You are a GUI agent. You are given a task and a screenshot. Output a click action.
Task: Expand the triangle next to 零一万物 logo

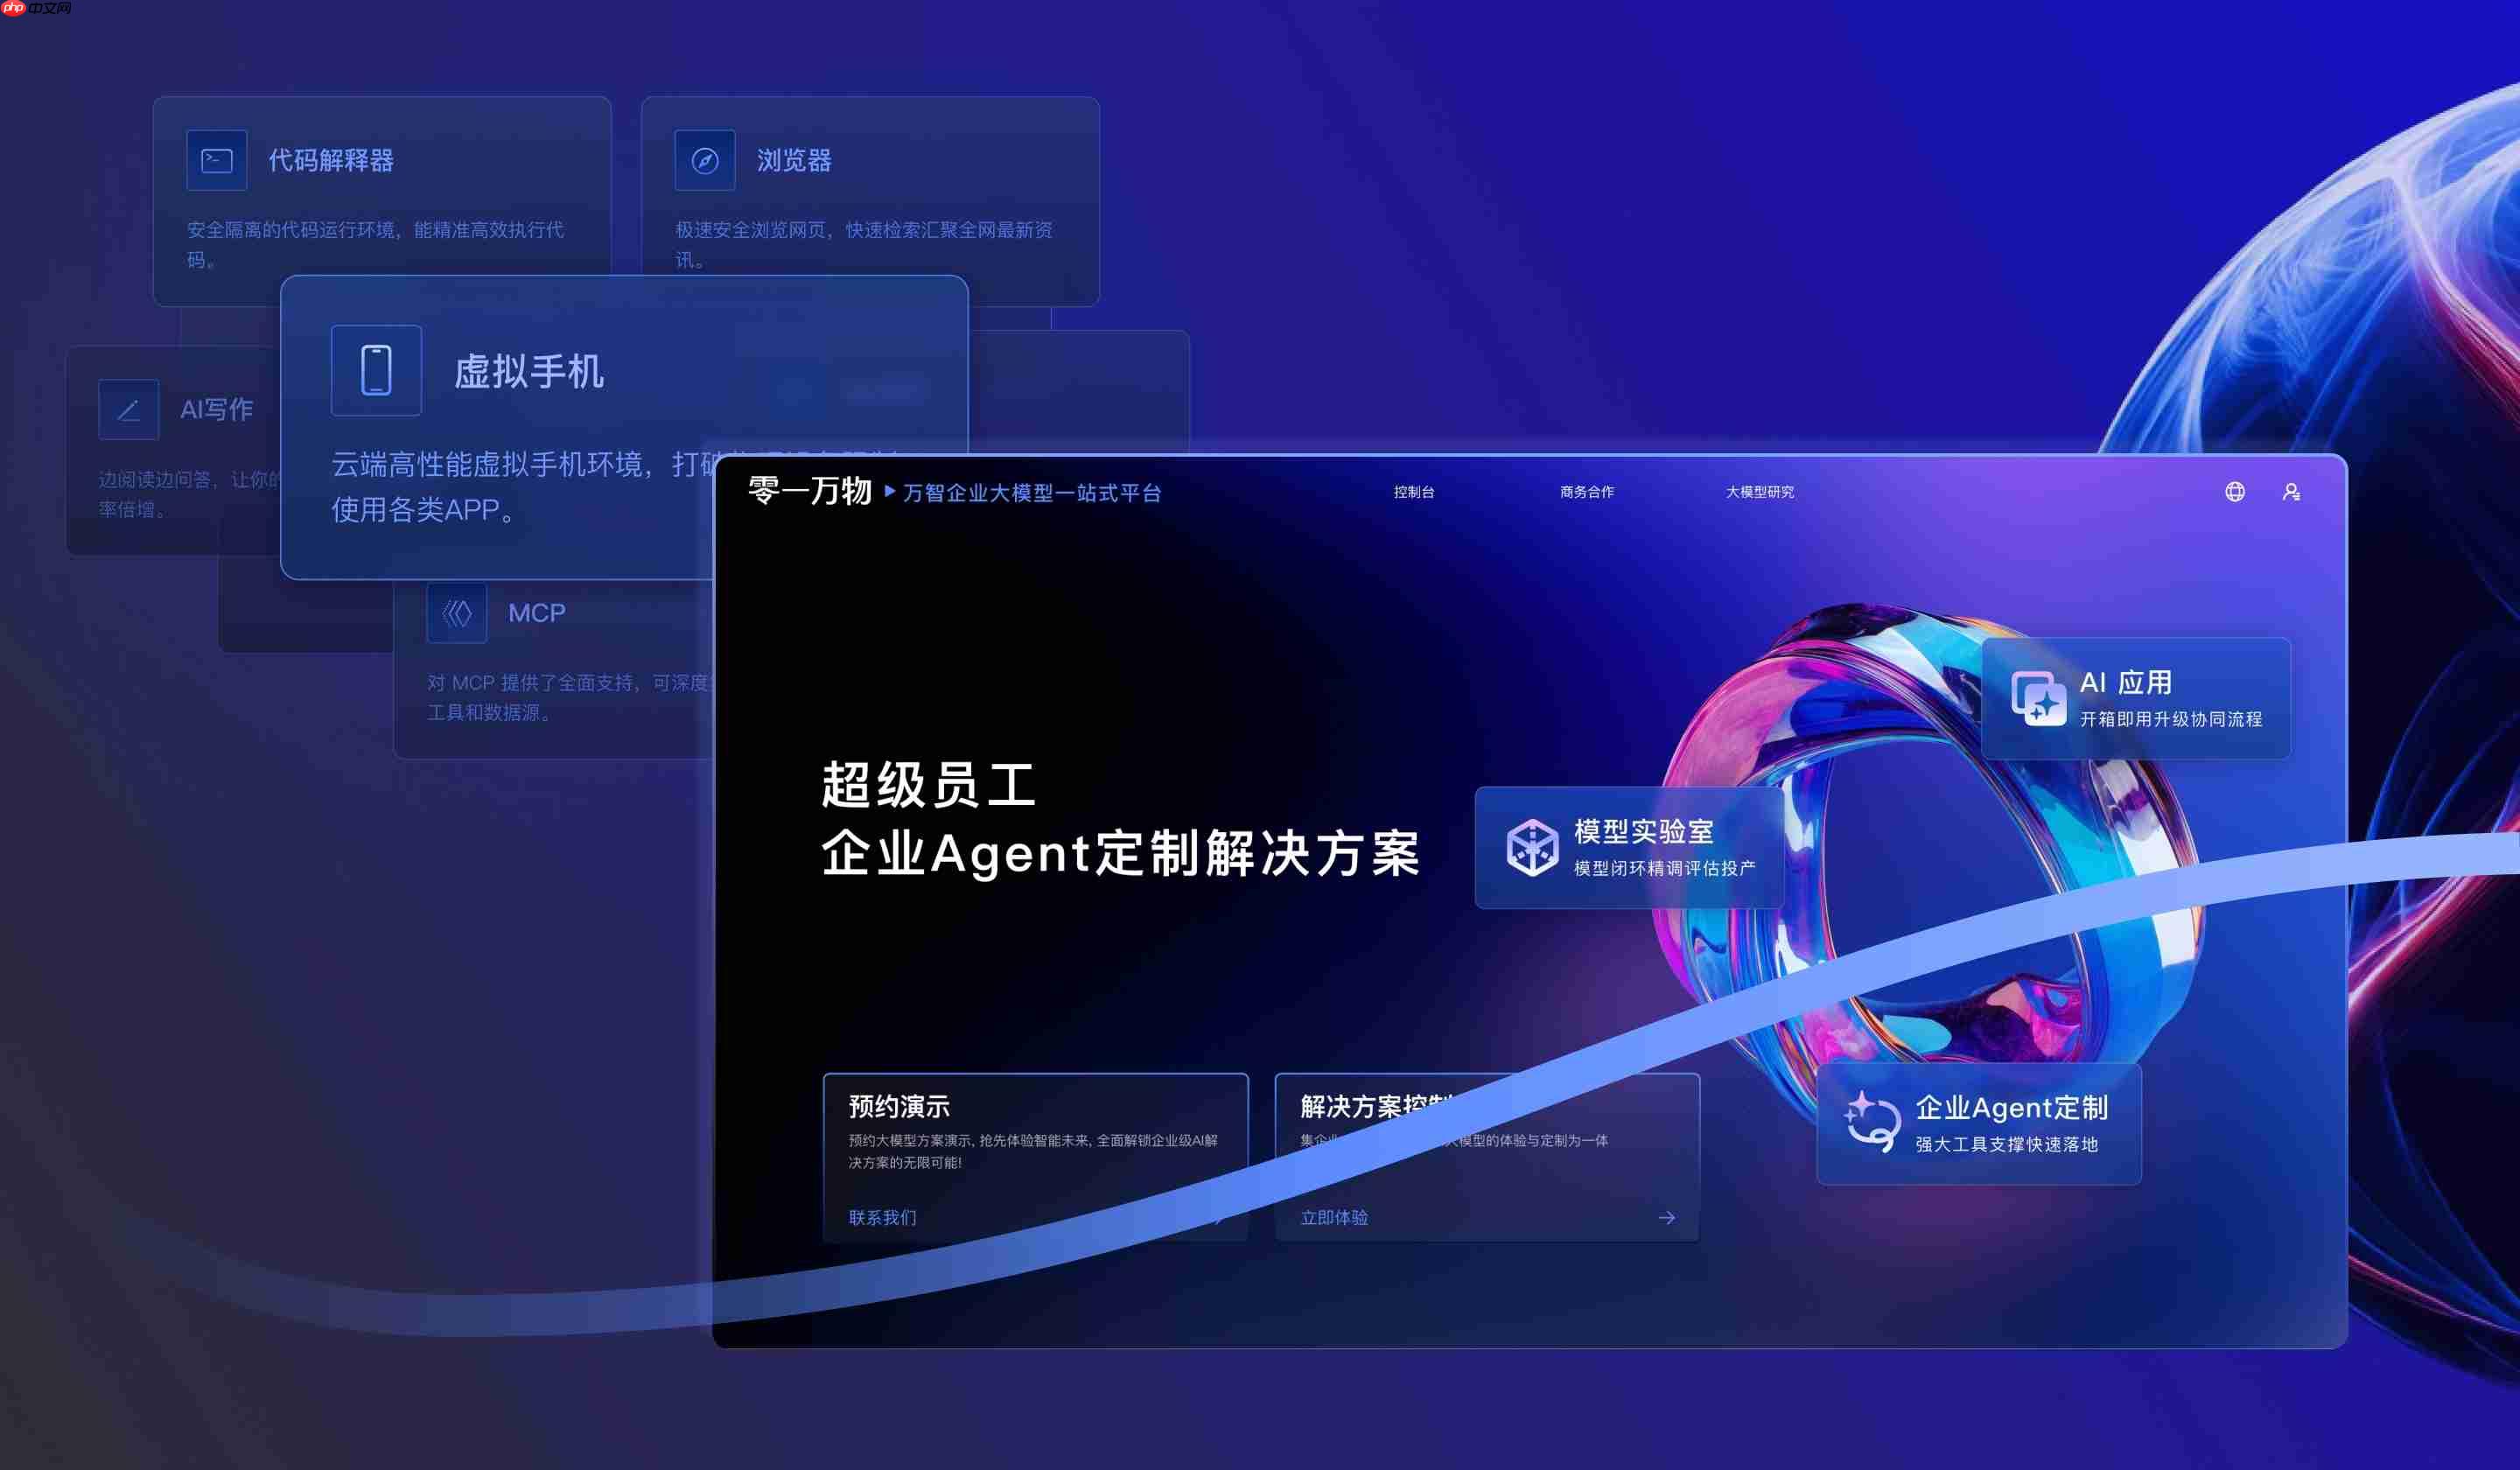889,492
